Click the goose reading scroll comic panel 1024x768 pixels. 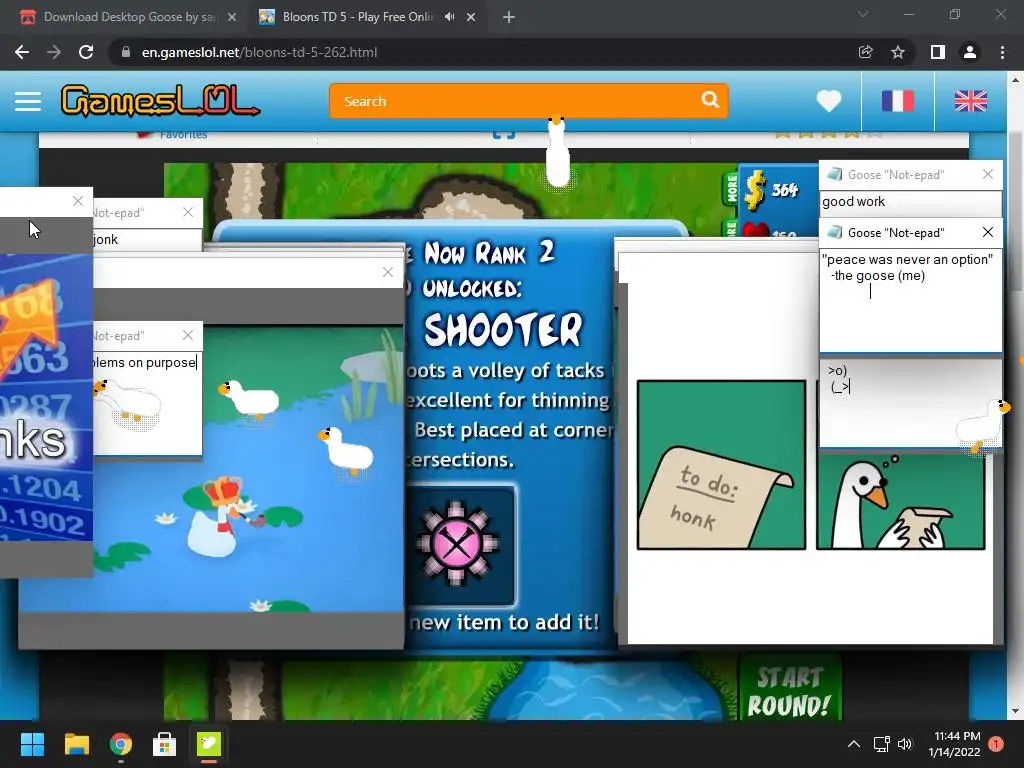[901, 502]
